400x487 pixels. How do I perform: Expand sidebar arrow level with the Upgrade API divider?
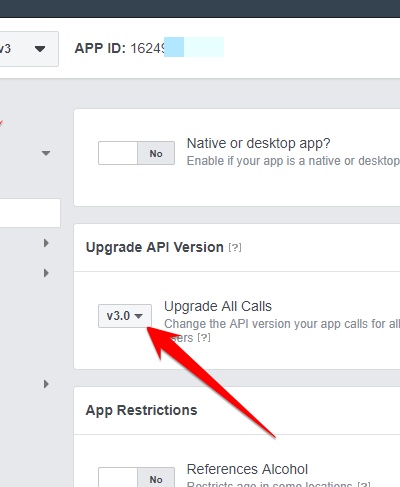(x=46, y=273)
